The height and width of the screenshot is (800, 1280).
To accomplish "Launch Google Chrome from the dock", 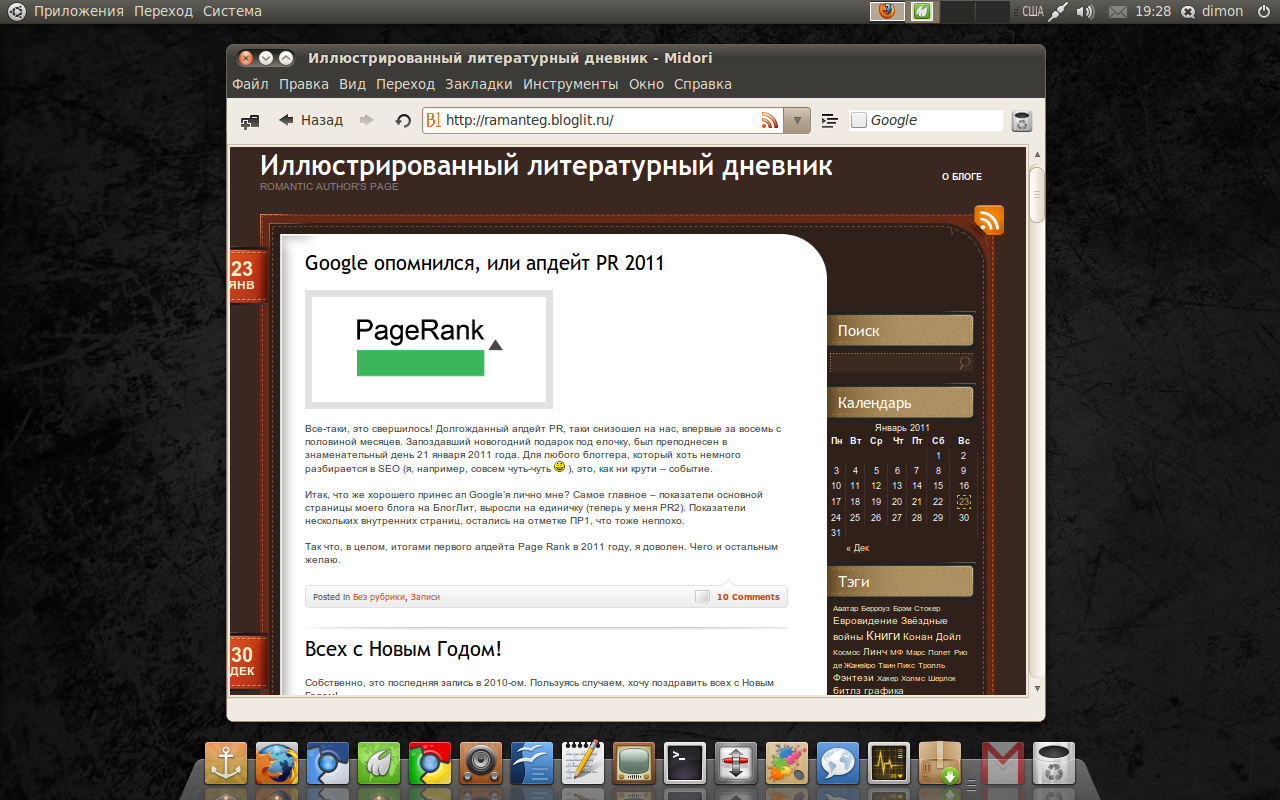I will [430, 763].
